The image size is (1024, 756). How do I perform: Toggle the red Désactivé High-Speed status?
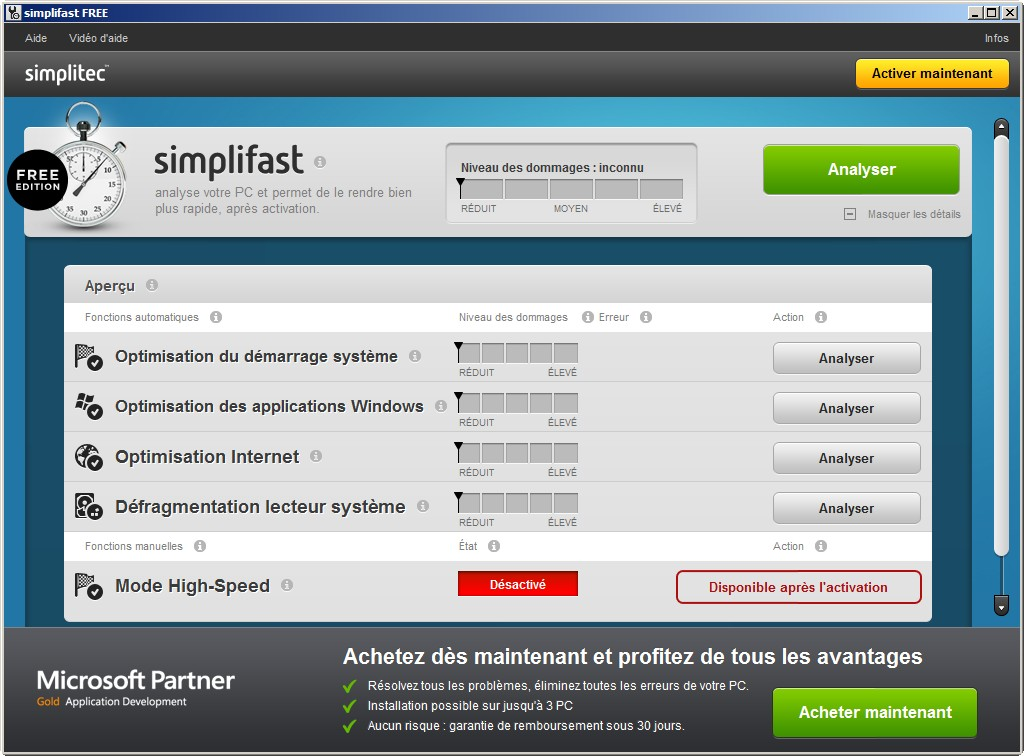(518, 584)
